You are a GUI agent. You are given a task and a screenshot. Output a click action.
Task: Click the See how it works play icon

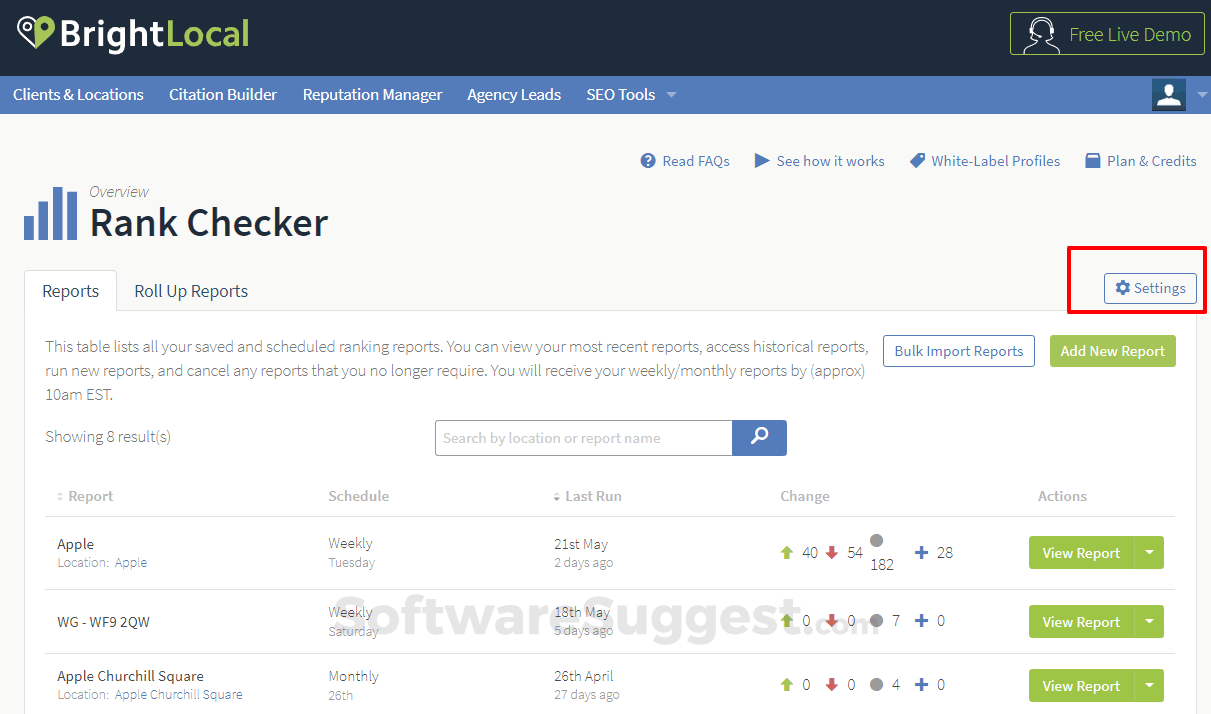[762, 161]
